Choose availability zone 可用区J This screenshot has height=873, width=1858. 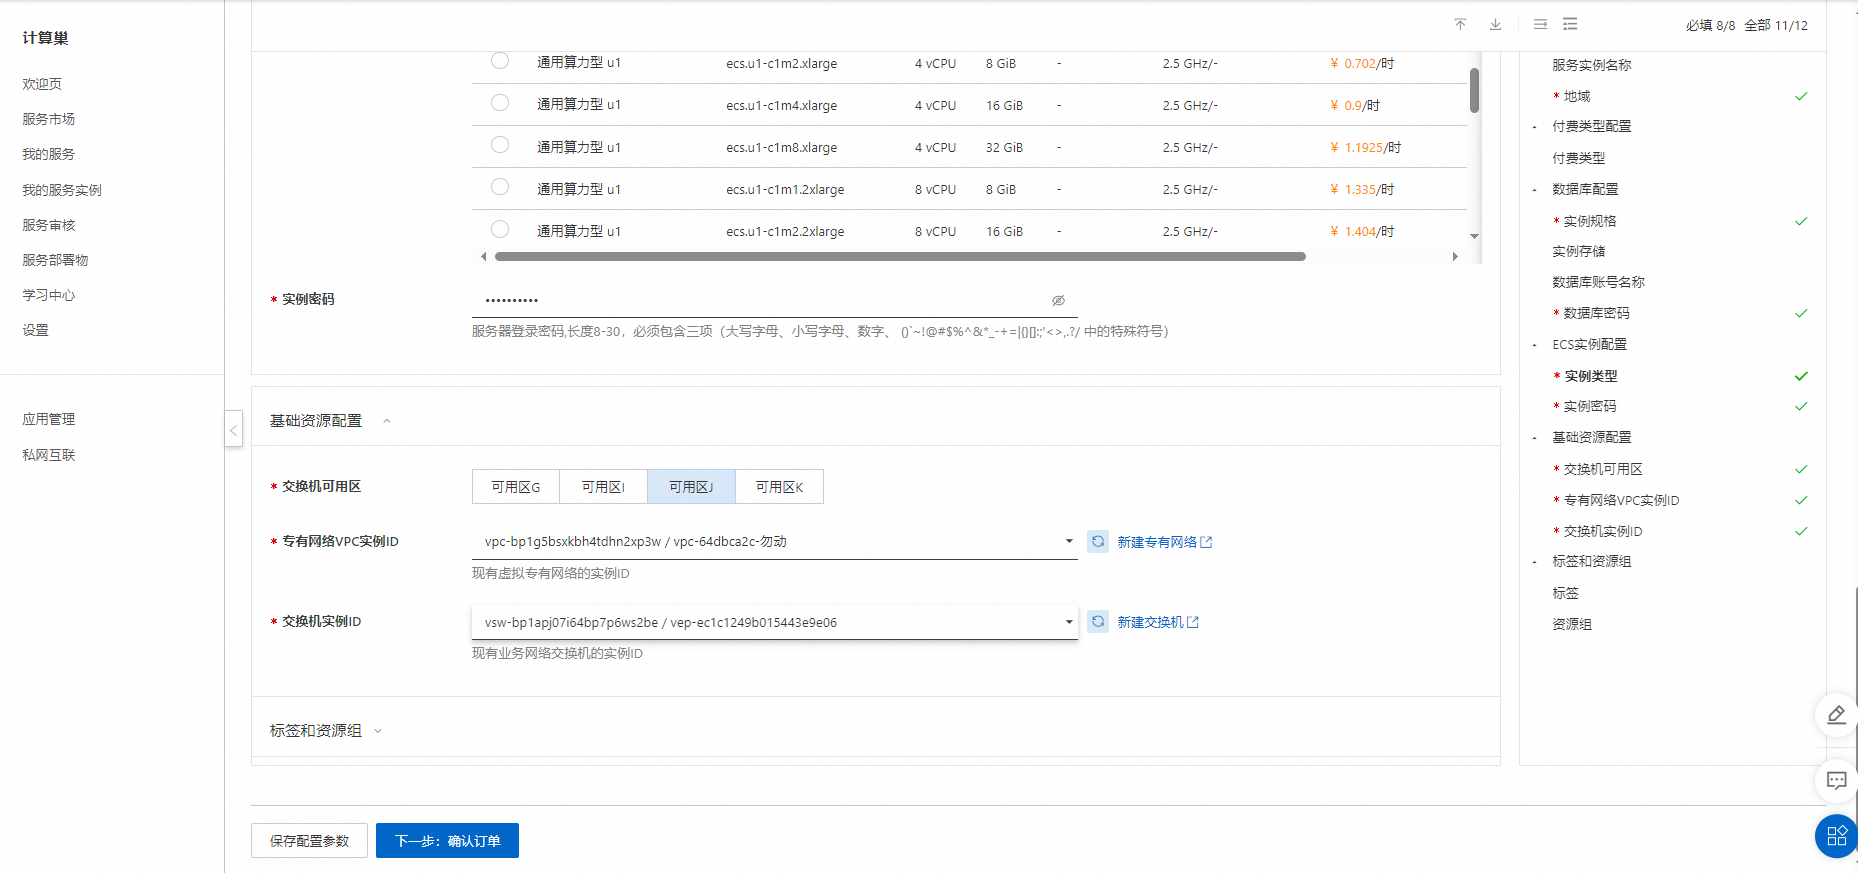[691, 486]
